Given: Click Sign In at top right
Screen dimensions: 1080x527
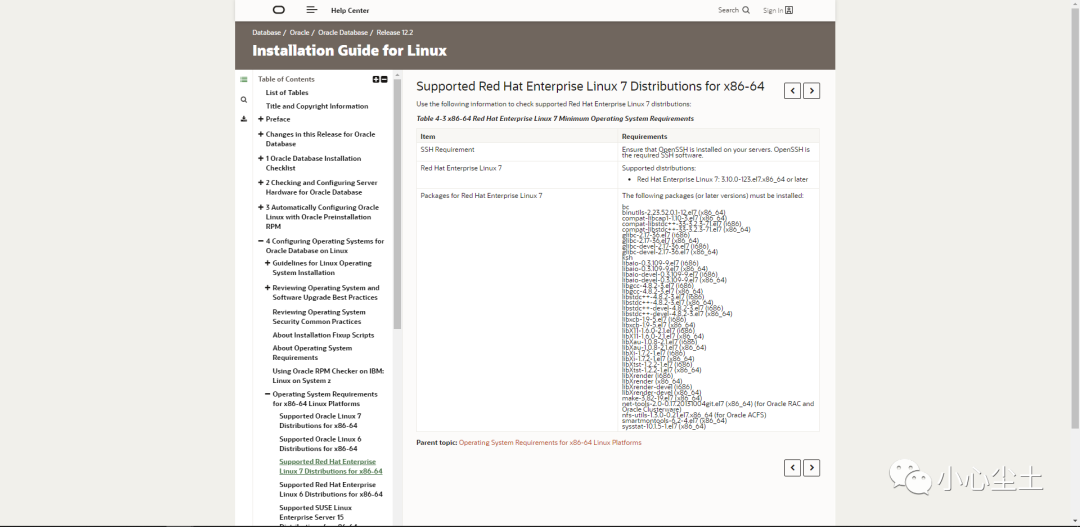Looking at the screenshot, I should (x=778, y=10).
